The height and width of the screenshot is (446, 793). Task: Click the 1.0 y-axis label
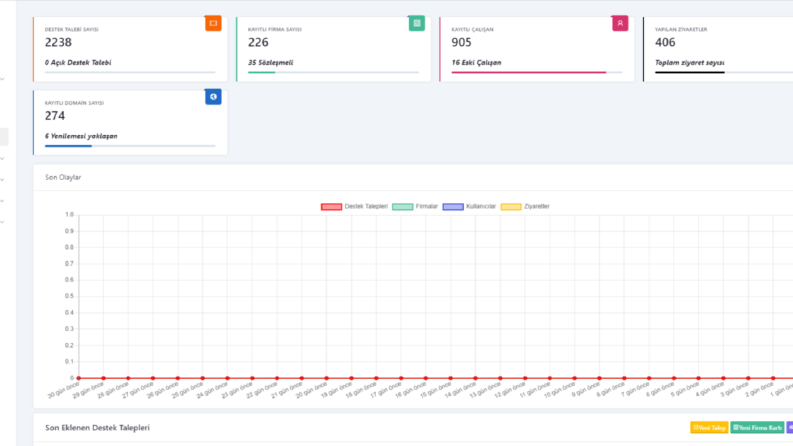tap(69, 215)
